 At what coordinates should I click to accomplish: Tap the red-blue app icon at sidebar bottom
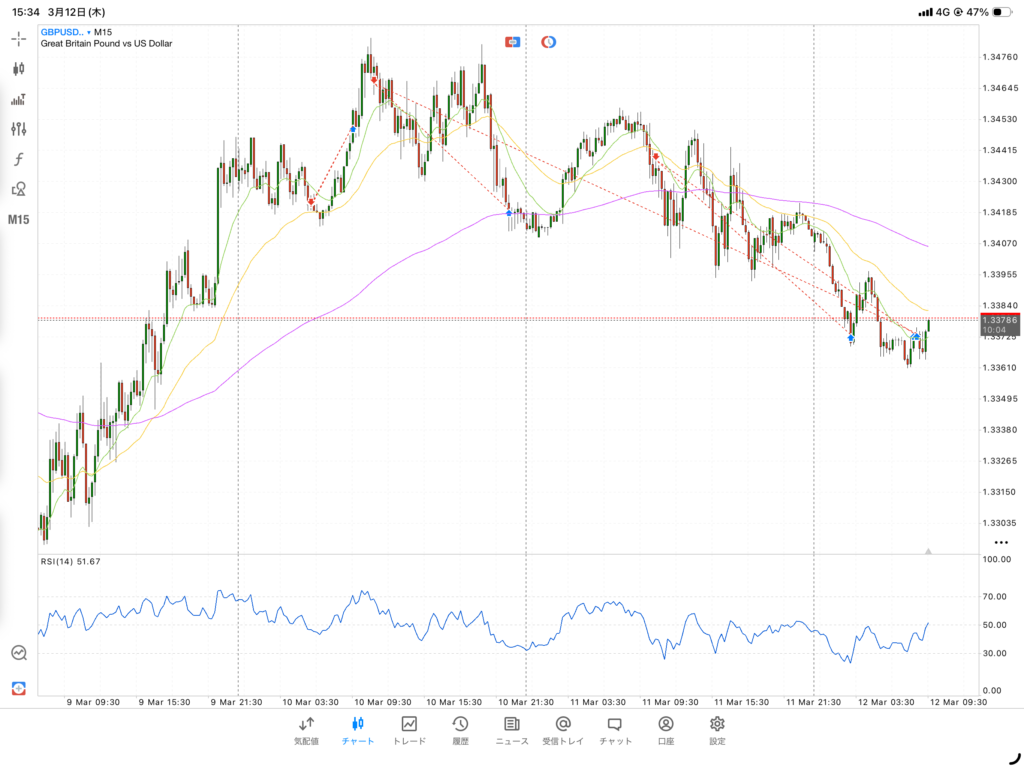[x=18, y=688]
